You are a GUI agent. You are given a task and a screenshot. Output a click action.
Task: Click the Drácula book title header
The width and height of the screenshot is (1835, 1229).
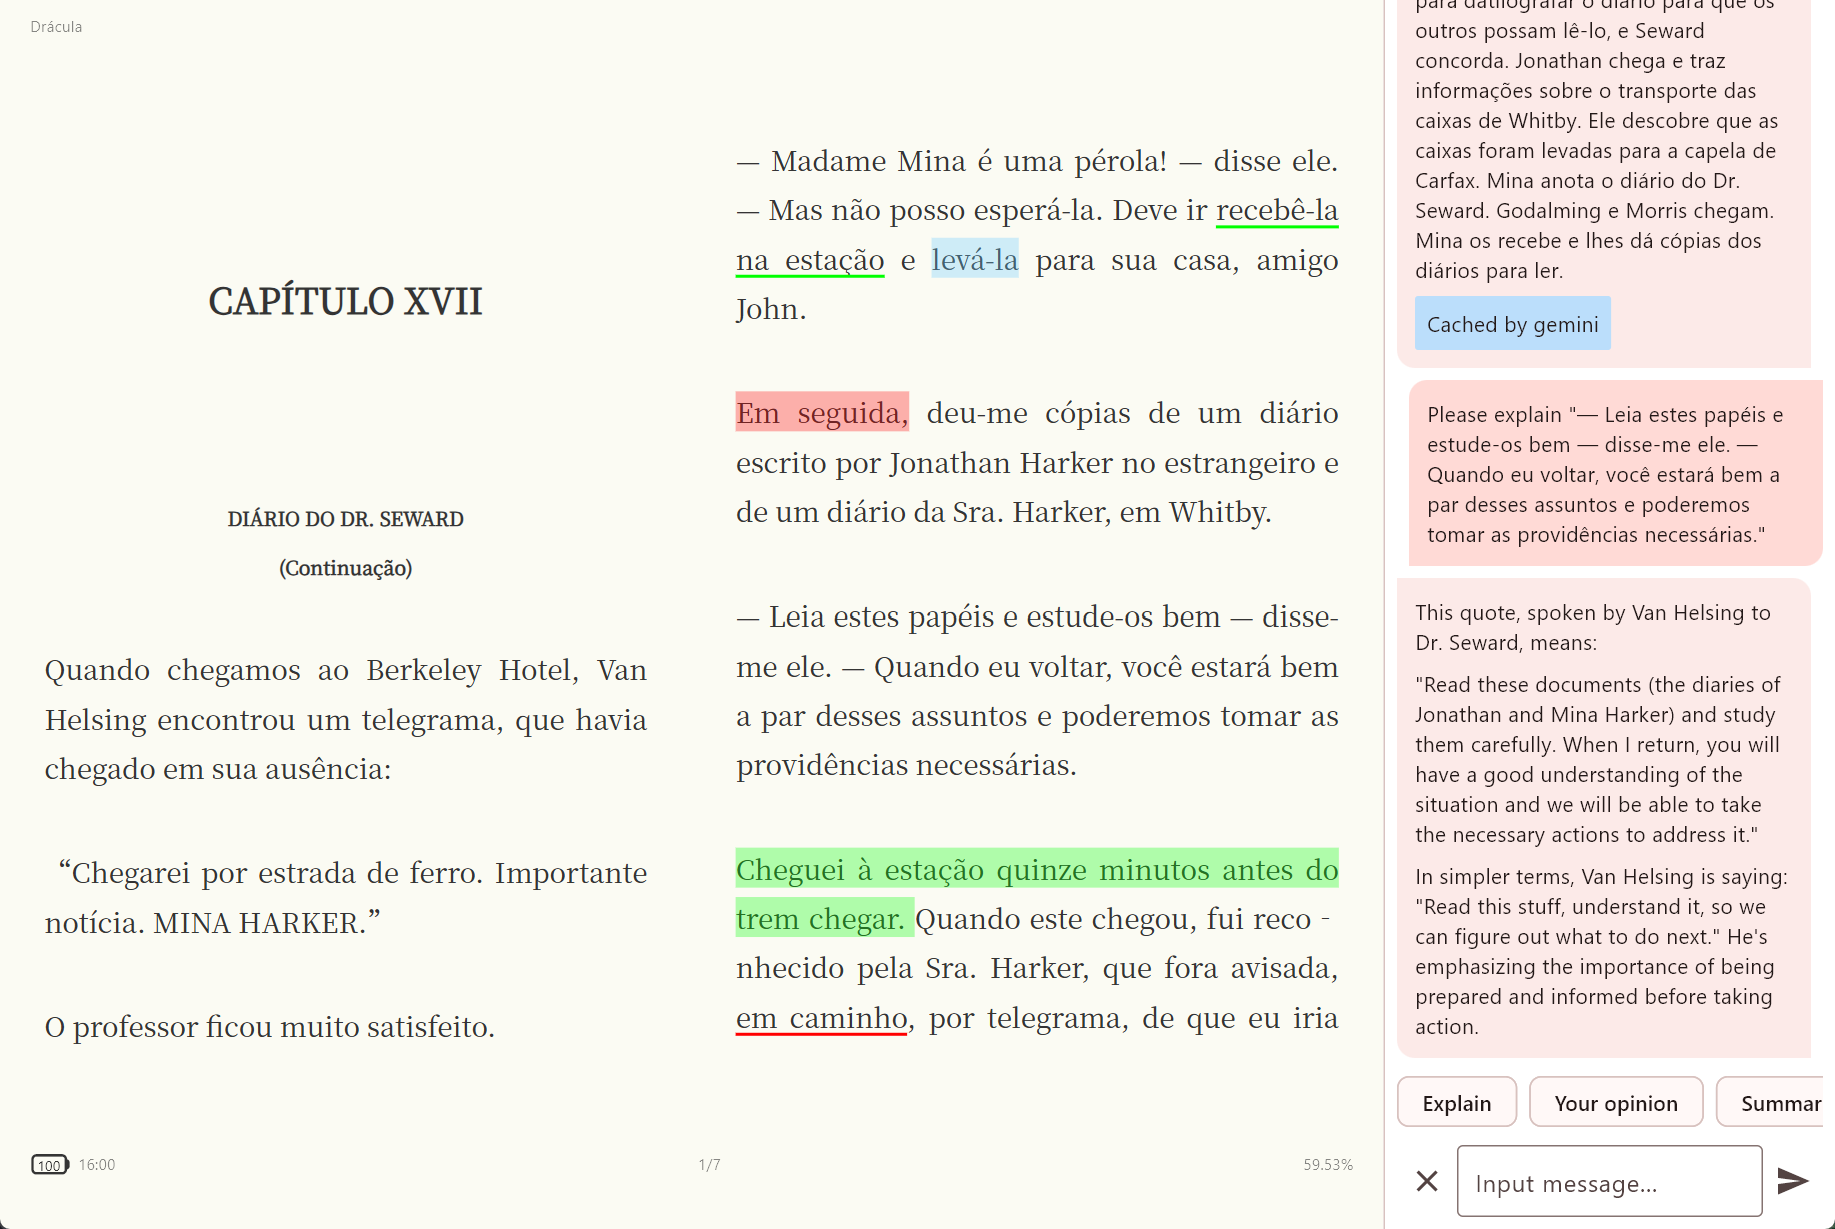coord(56,27)
